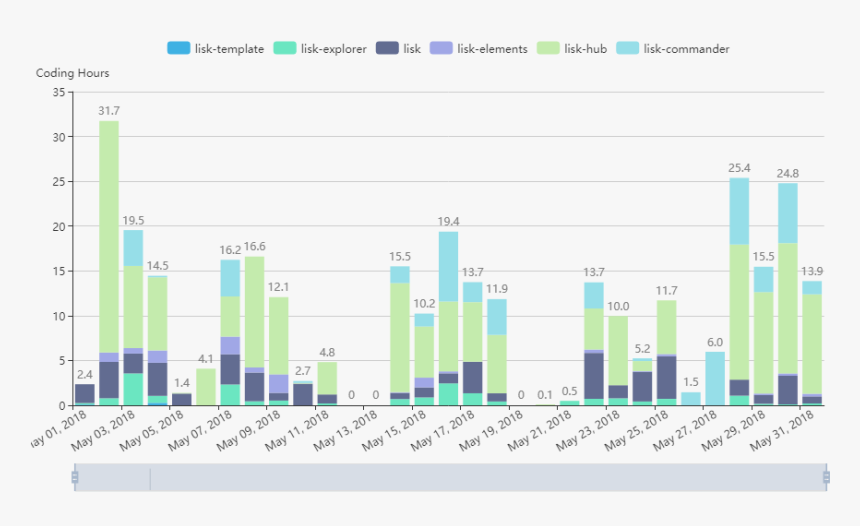Click the bar labeled 10.0

point(618,360)
